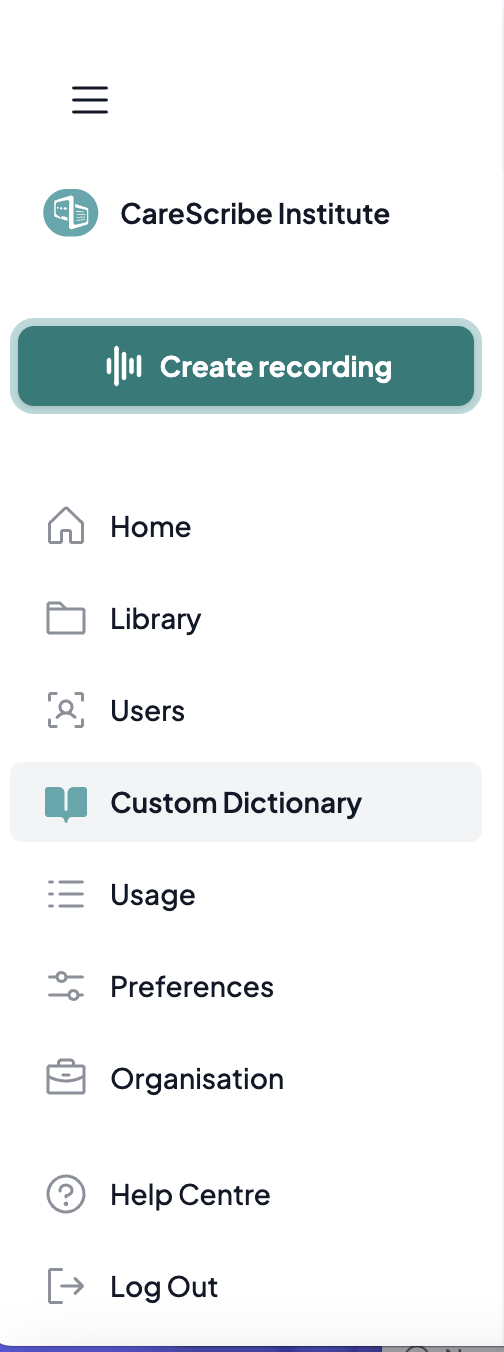Click the CareScribe Institute logo icon
This screenshot has width=504, height=1352.
coord(70,213)
